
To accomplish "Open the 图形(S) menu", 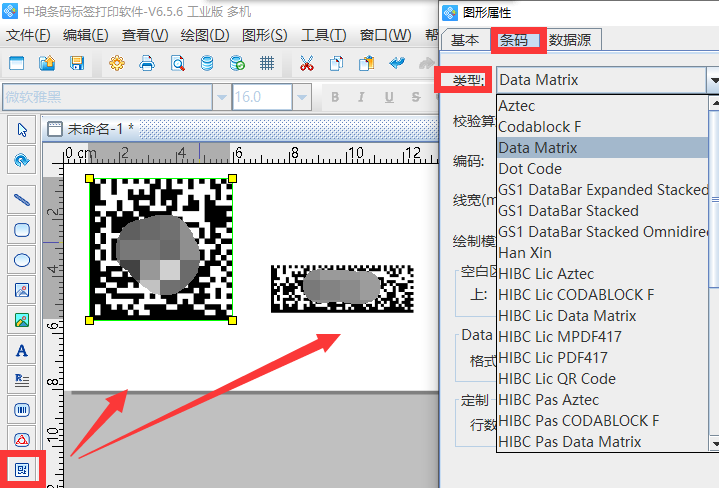I will click(x=265, y=35).
